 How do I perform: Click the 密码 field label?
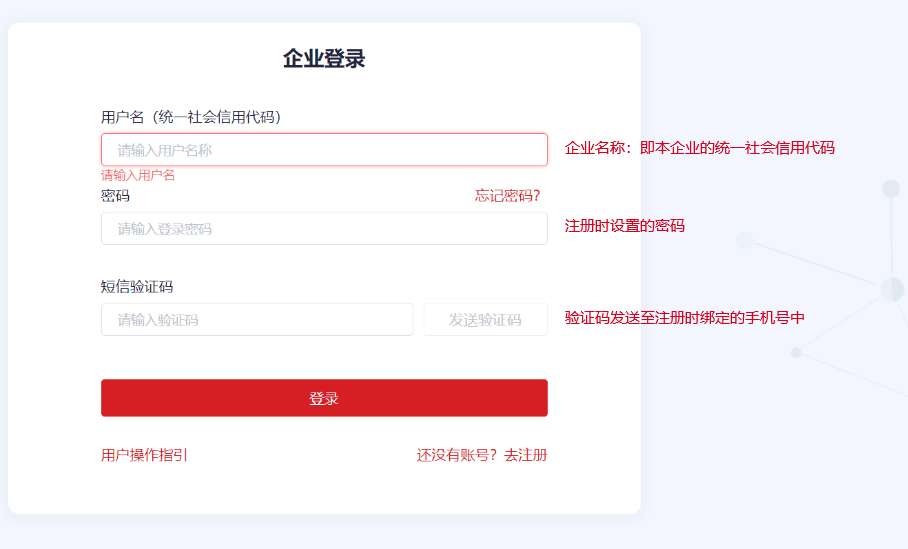point(115,196)
